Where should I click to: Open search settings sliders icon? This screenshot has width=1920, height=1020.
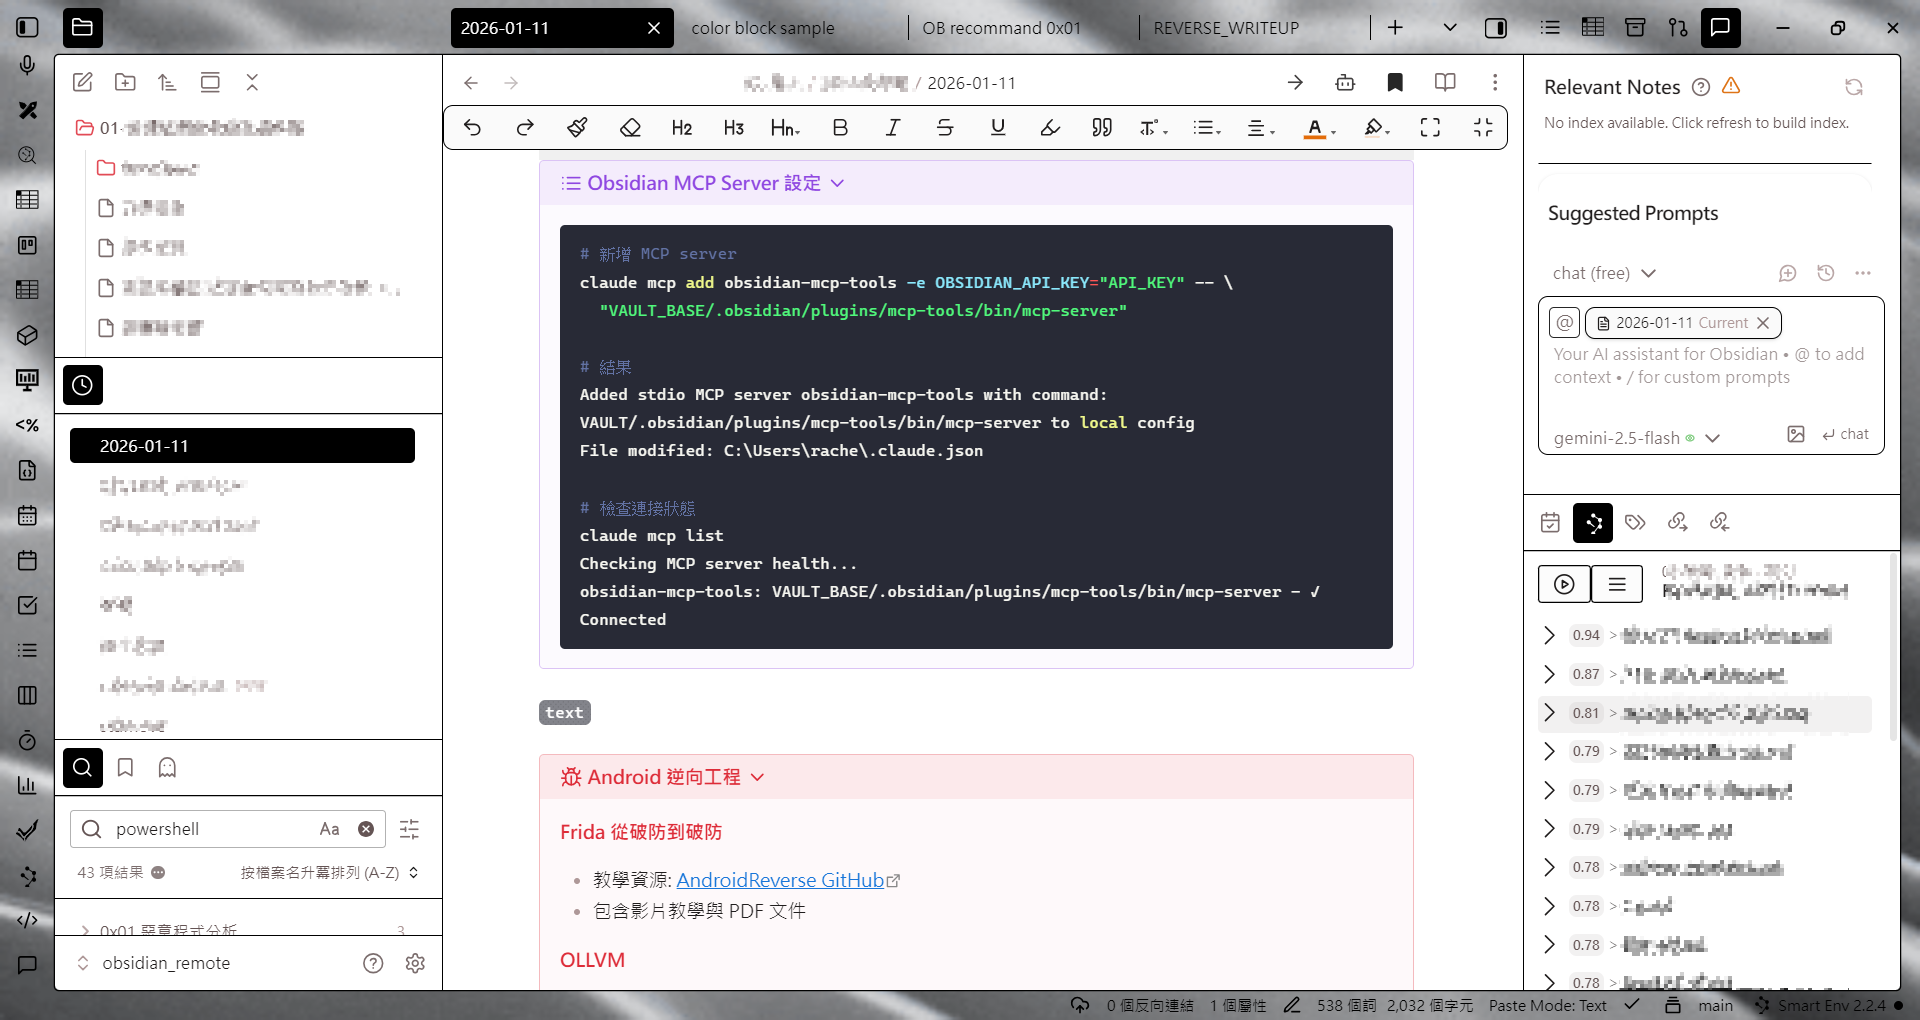point(410,829)
